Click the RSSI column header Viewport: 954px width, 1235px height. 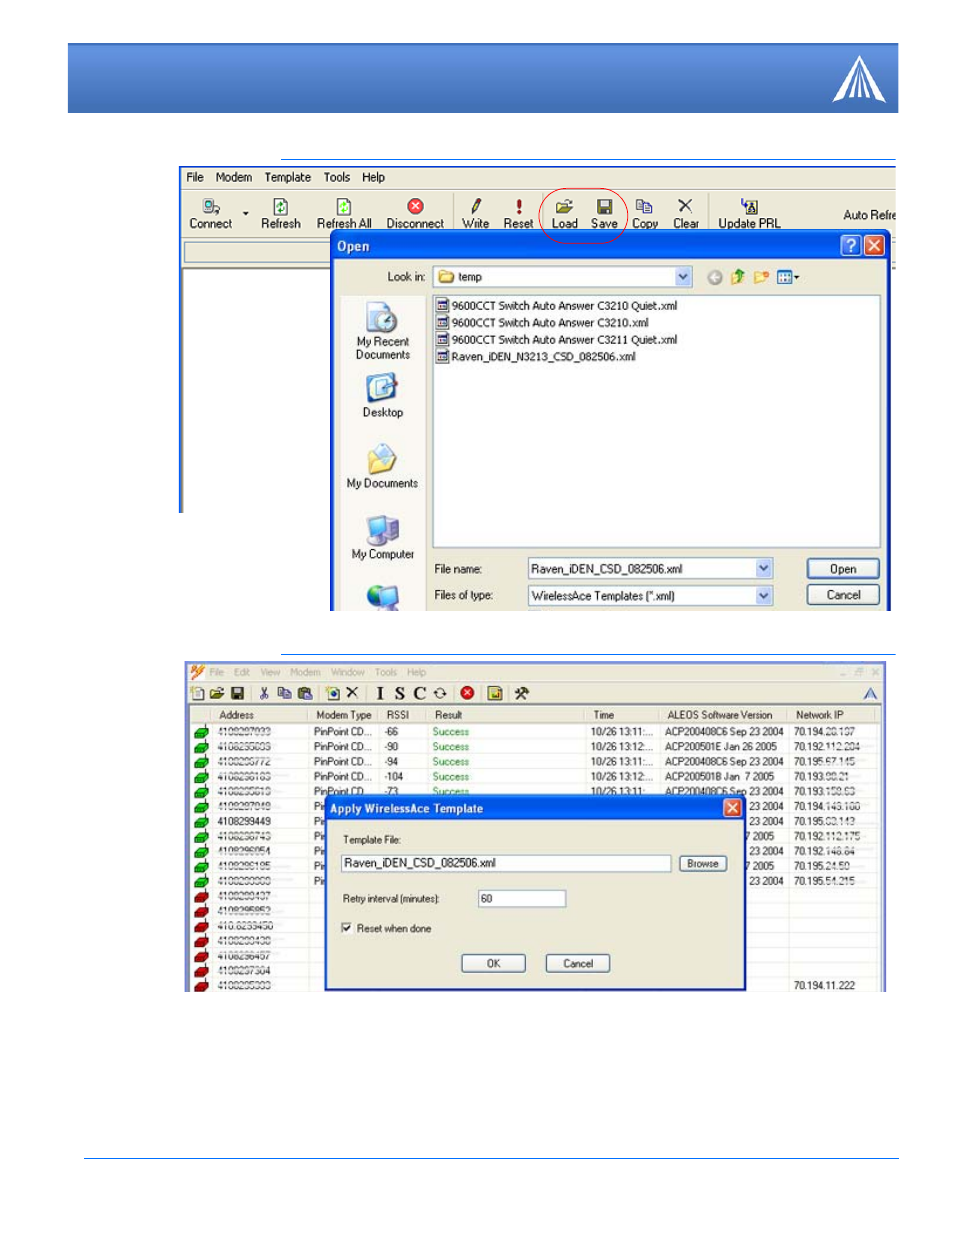(402, 715)
